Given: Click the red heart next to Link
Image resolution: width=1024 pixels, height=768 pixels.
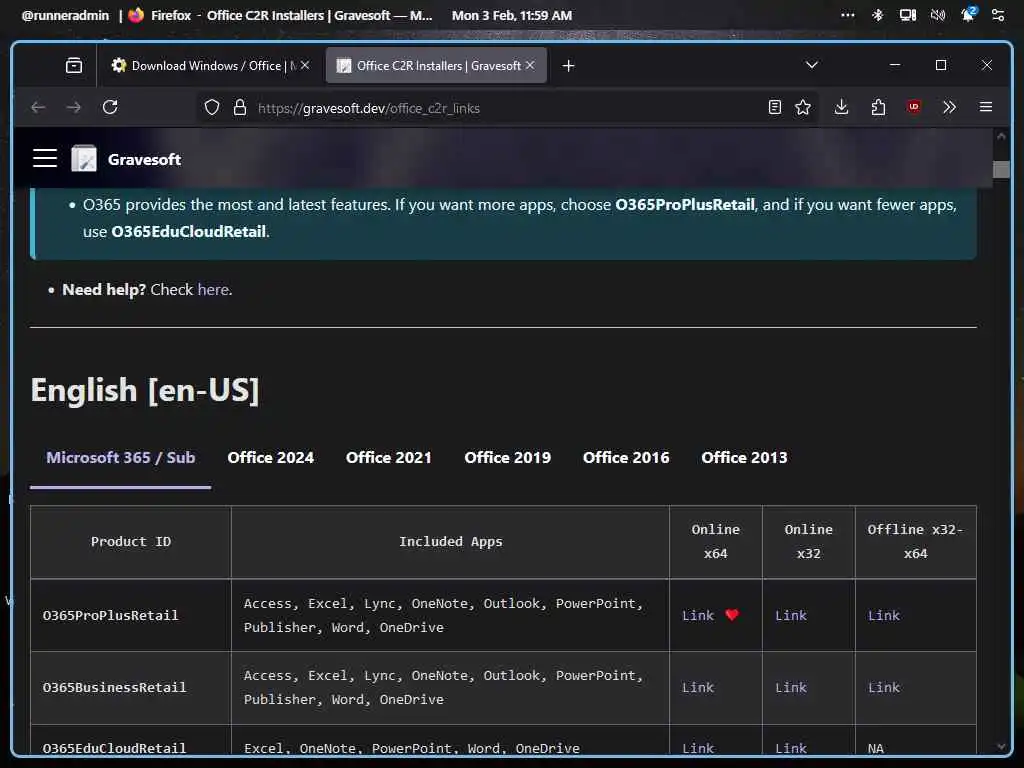Looking at the screenshot, I should (x=732, y=615).
